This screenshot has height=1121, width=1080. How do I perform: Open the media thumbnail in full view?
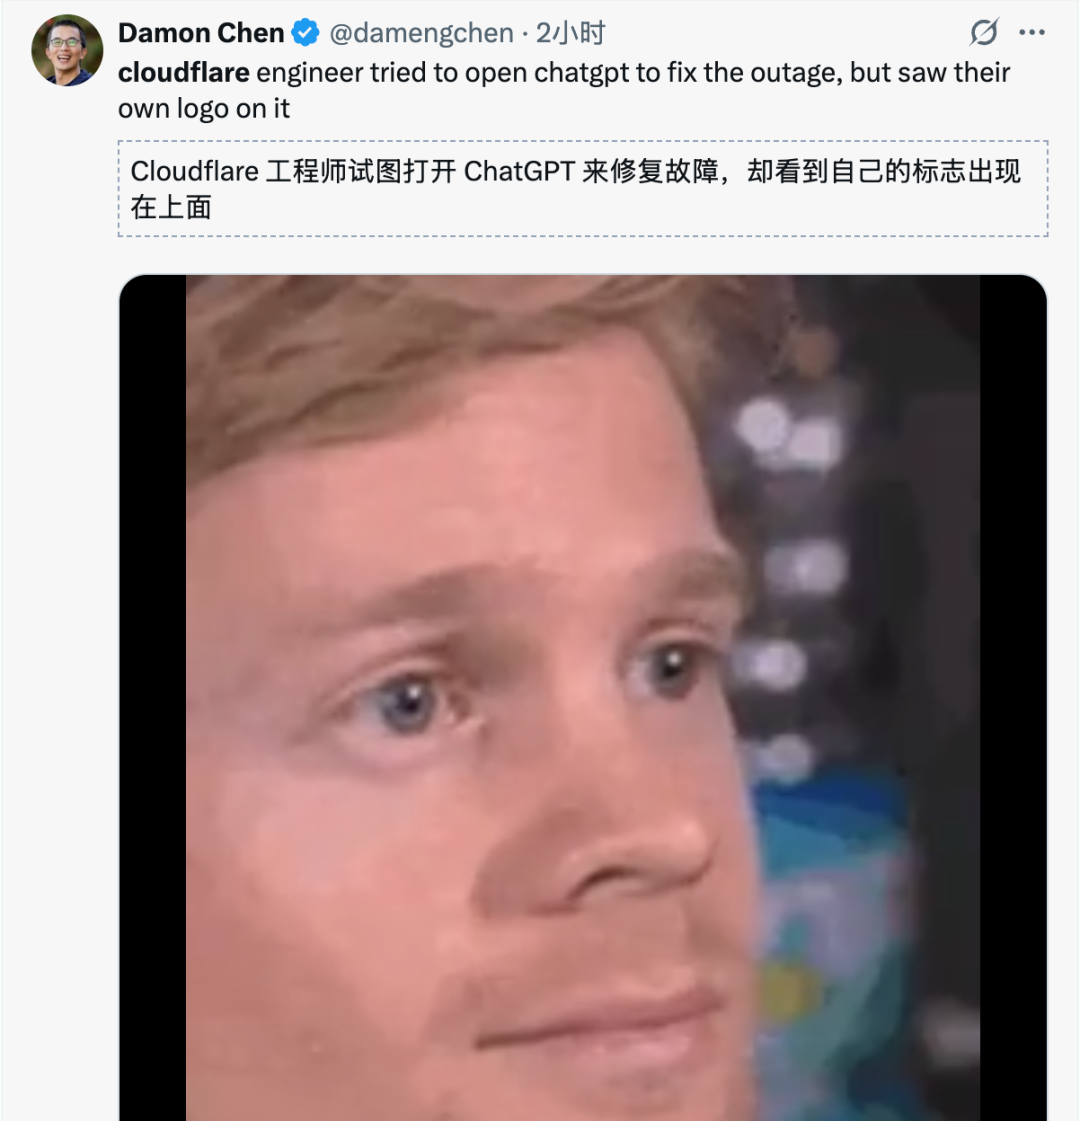[x=583, y=698]
